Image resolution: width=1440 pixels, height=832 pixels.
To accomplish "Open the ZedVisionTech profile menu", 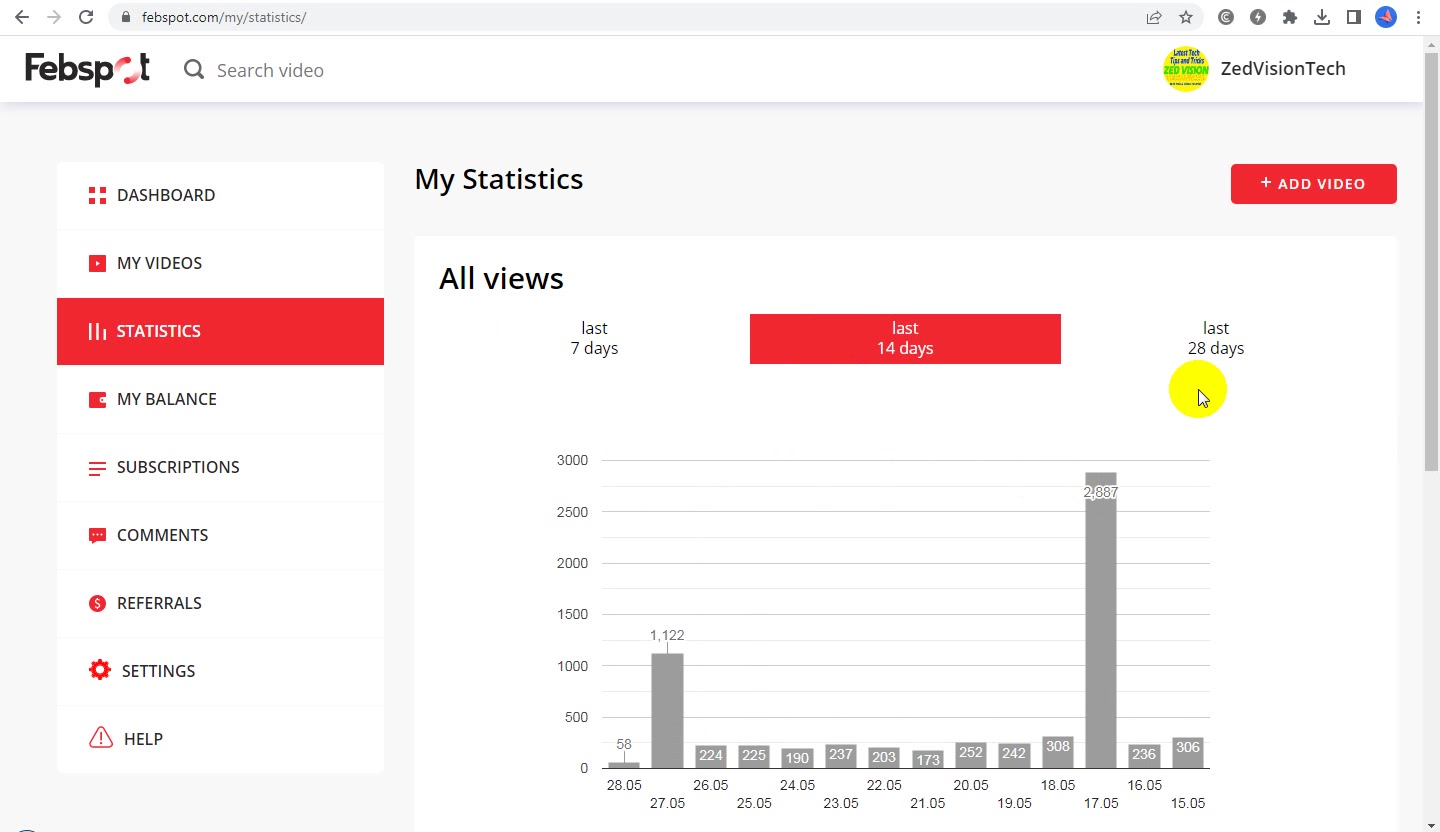I will (x=1255, y=69).
